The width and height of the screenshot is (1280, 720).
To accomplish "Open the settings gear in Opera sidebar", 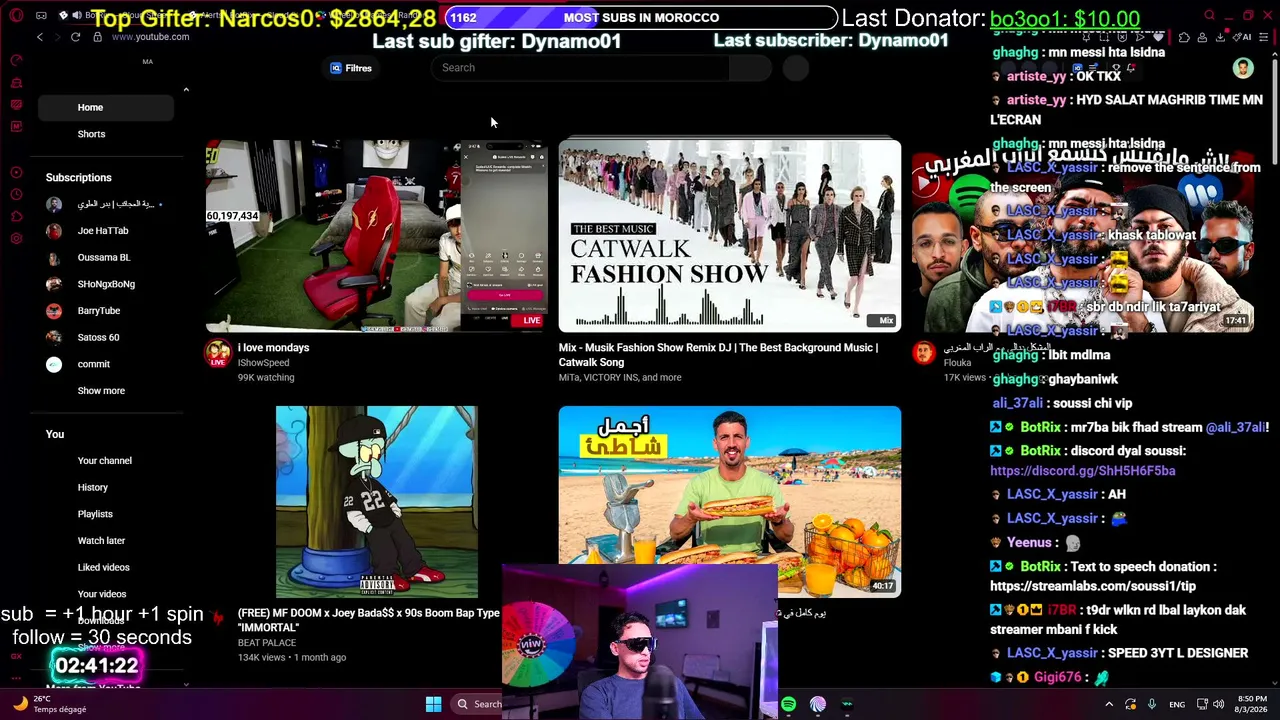I will click(x=16, y=238).
